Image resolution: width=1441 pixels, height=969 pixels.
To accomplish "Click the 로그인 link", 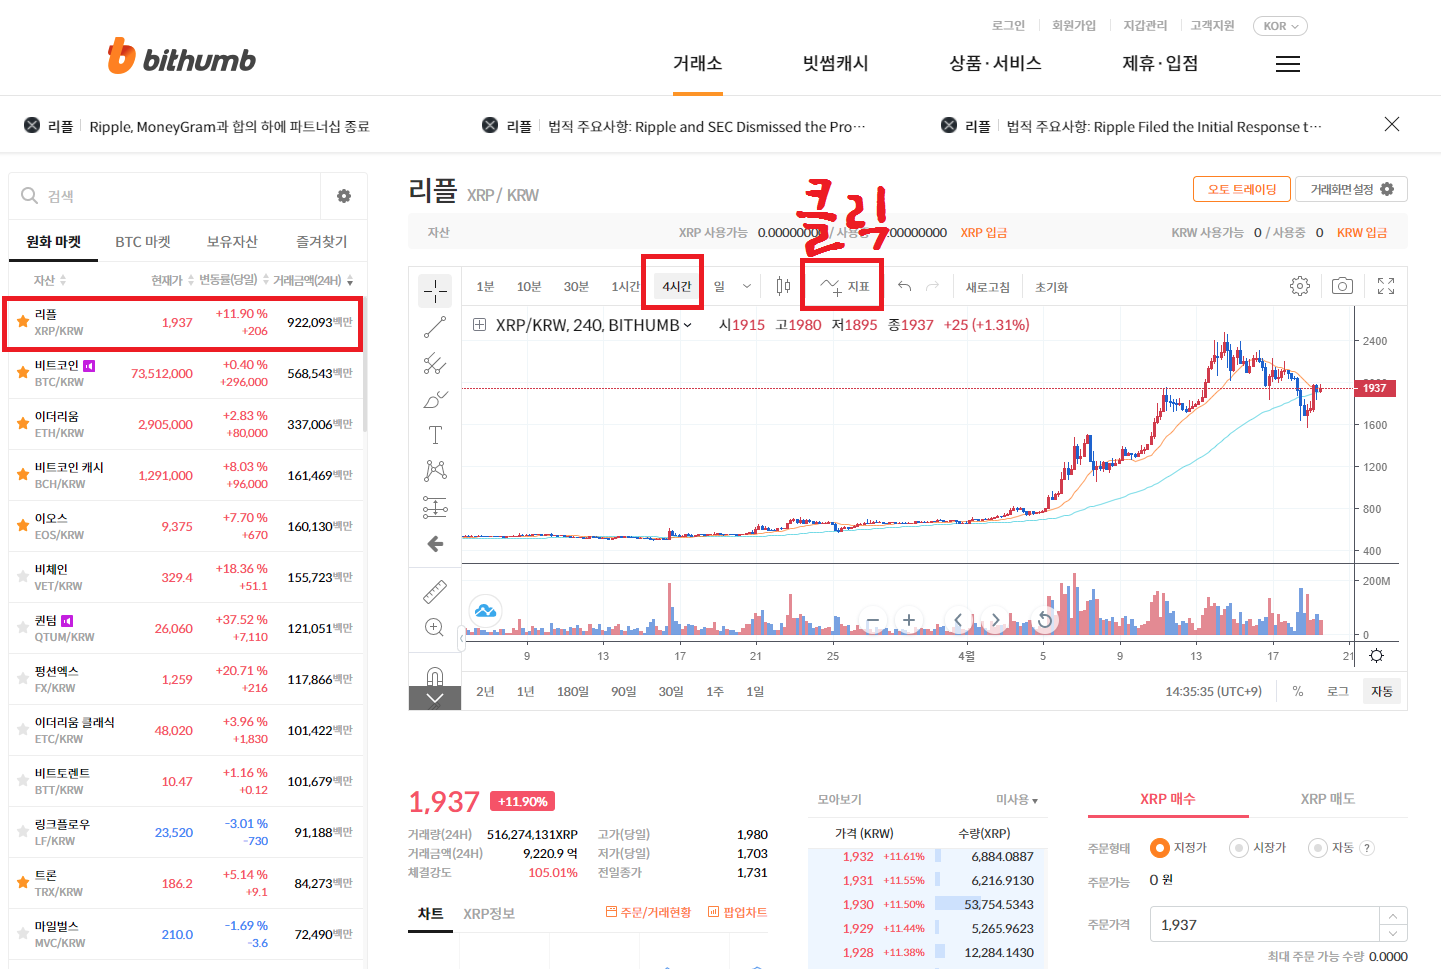I will tap(1008, 25).
